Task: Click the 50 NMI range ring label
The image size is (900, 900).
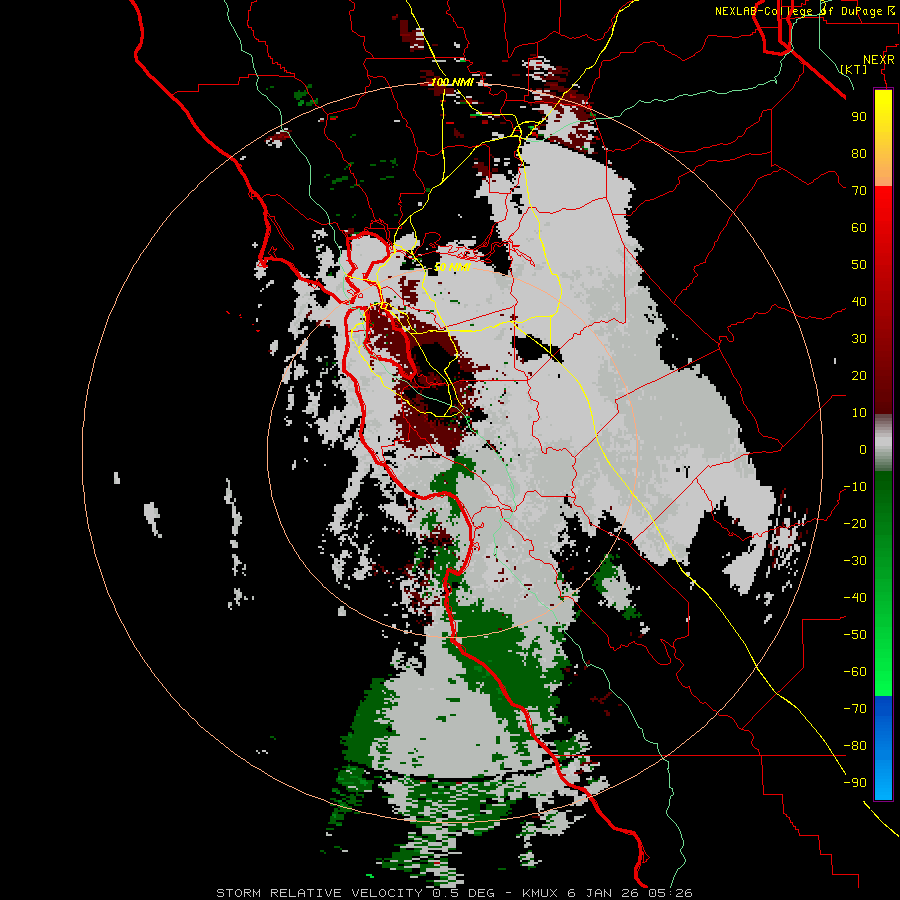Action: [x=452, y=267]
